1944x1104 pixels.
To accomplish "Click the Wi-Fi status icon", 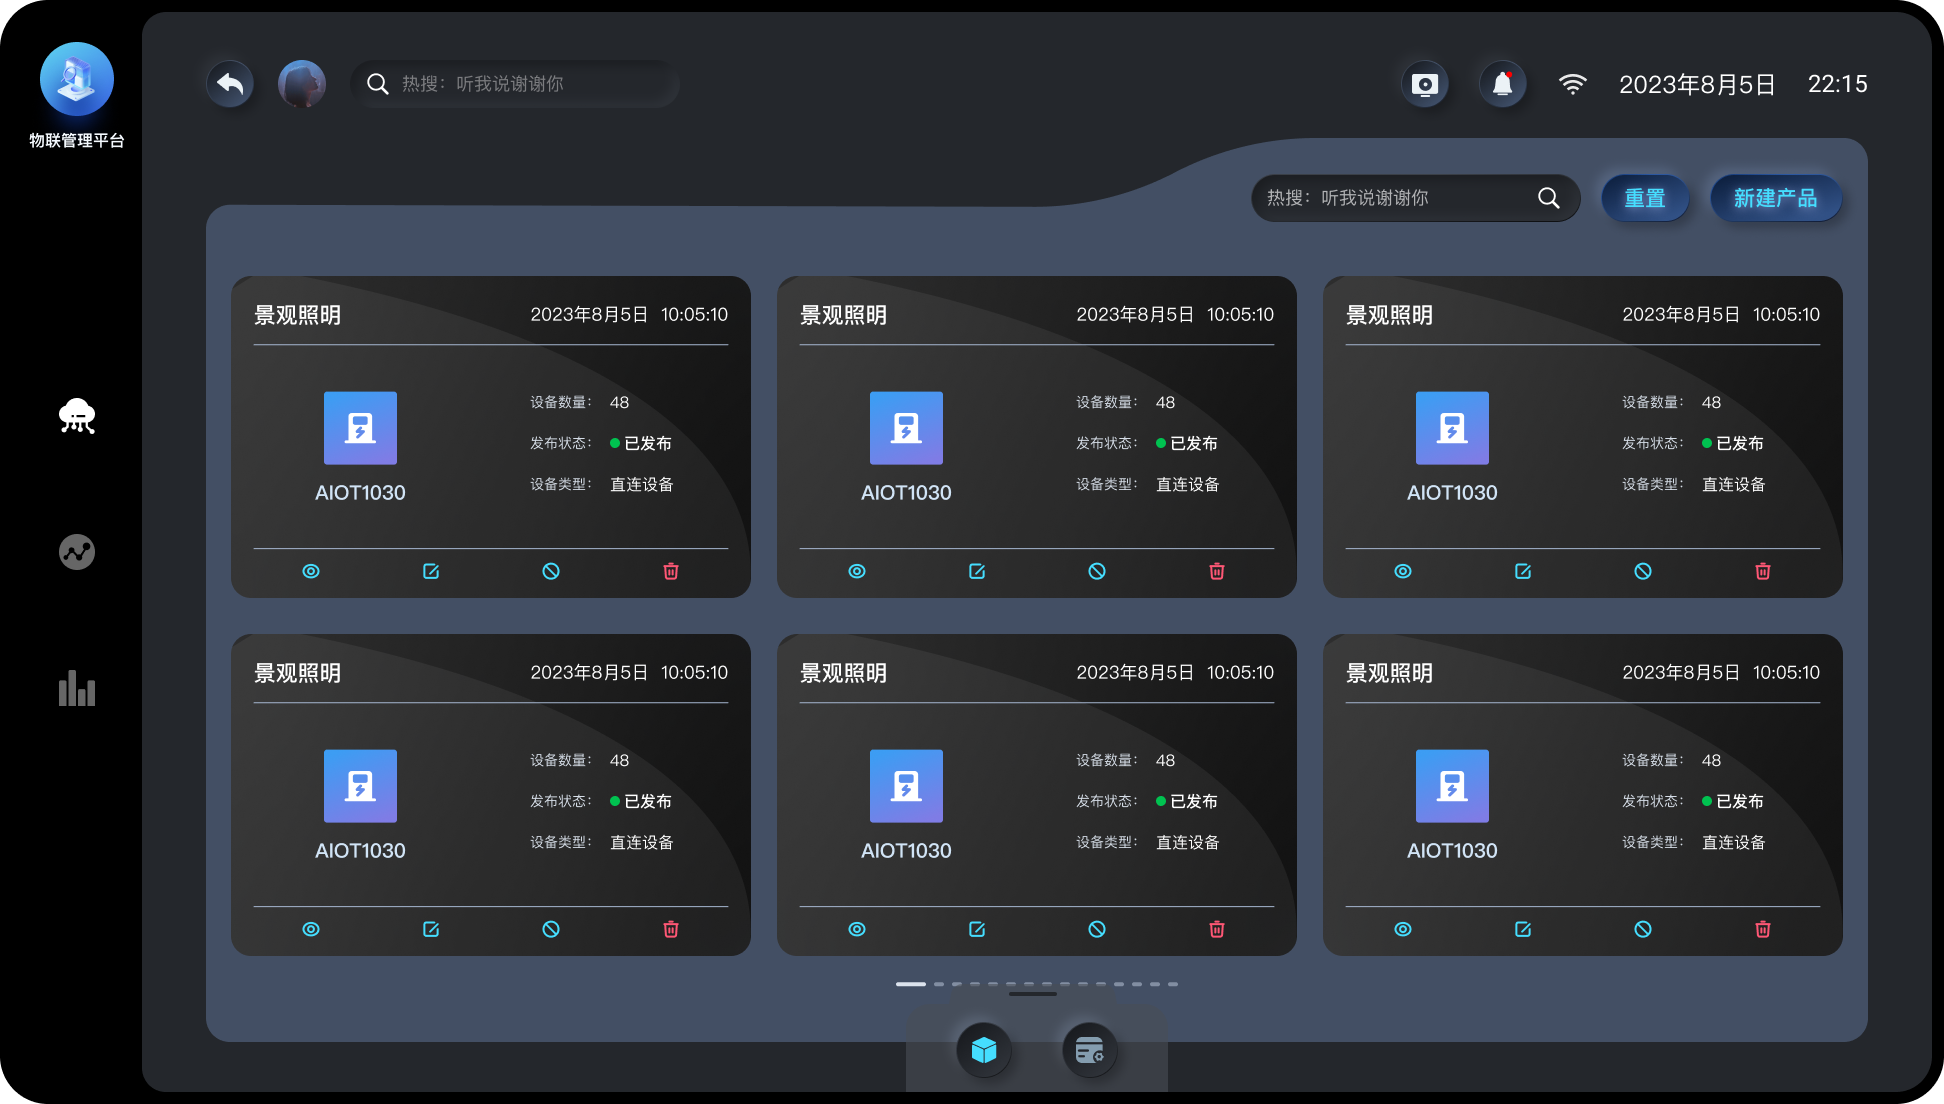I will (1573, 84).
